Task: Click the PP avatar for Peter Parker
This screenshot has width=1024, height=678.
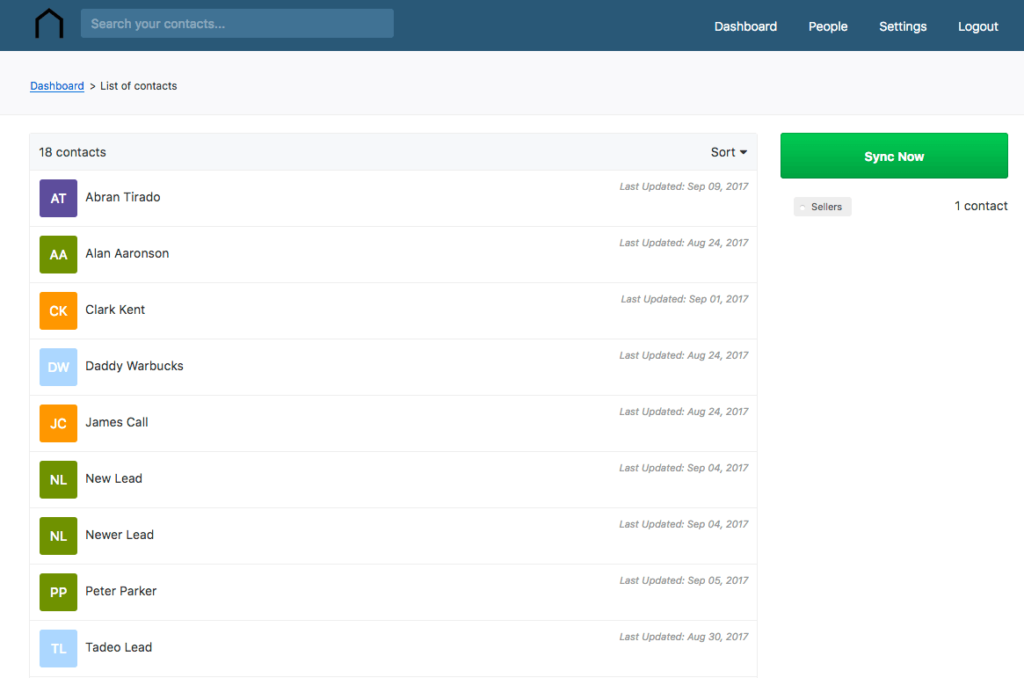Action: [58, 591]
